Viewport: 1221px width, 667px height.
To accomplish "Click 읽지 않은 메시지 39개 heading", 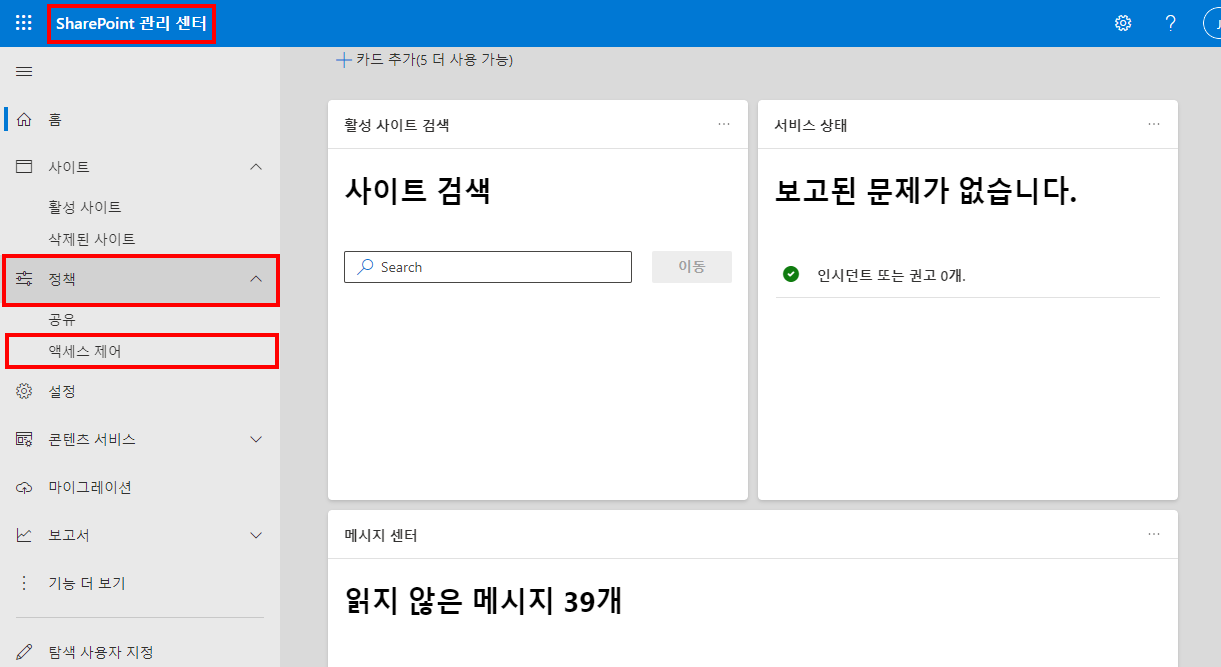I will click(x=483, y=600).
